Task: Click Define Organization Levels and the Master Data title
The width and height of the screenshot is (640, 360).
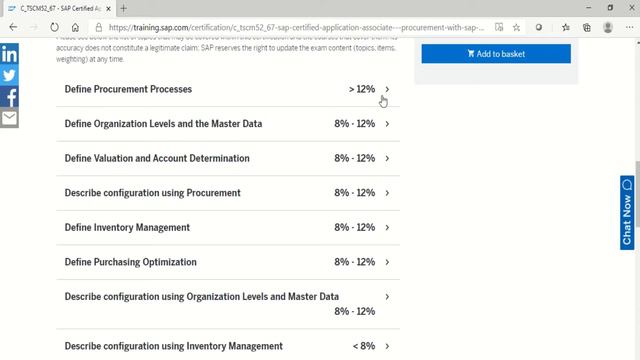Action: tap(163, 124)
